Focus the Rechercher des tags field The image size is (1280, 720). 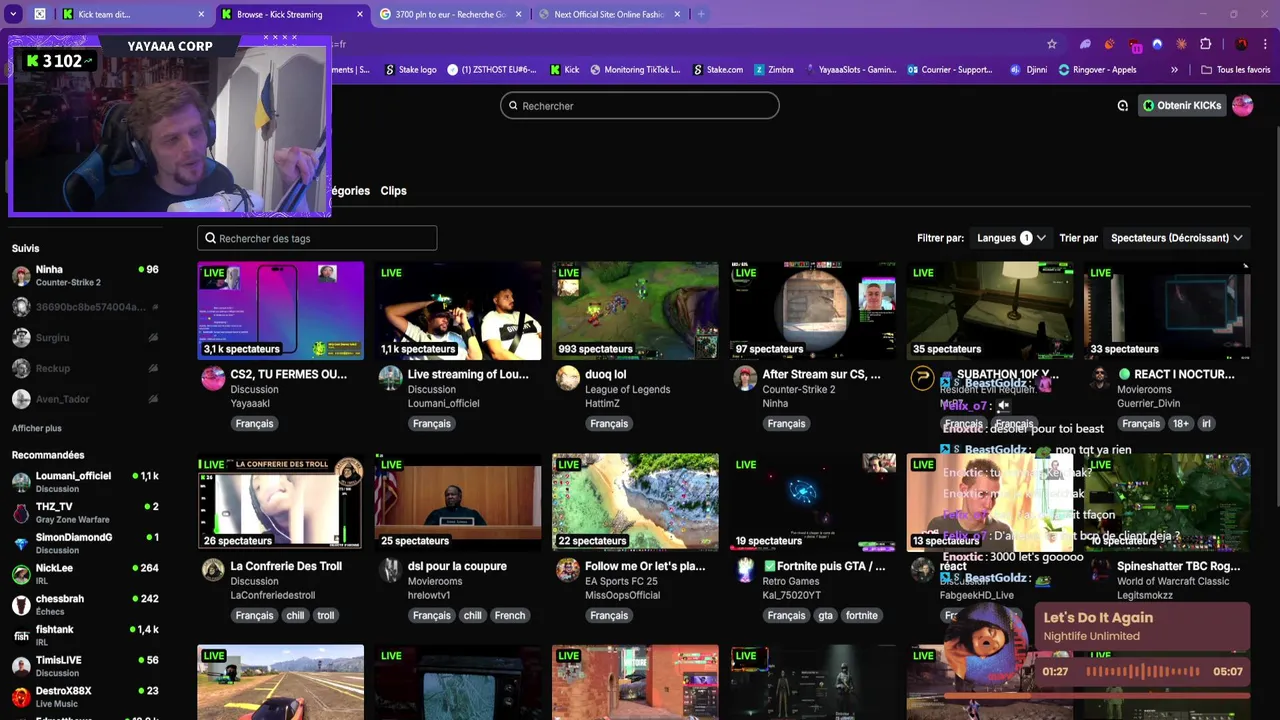click(x=317, y=238)
